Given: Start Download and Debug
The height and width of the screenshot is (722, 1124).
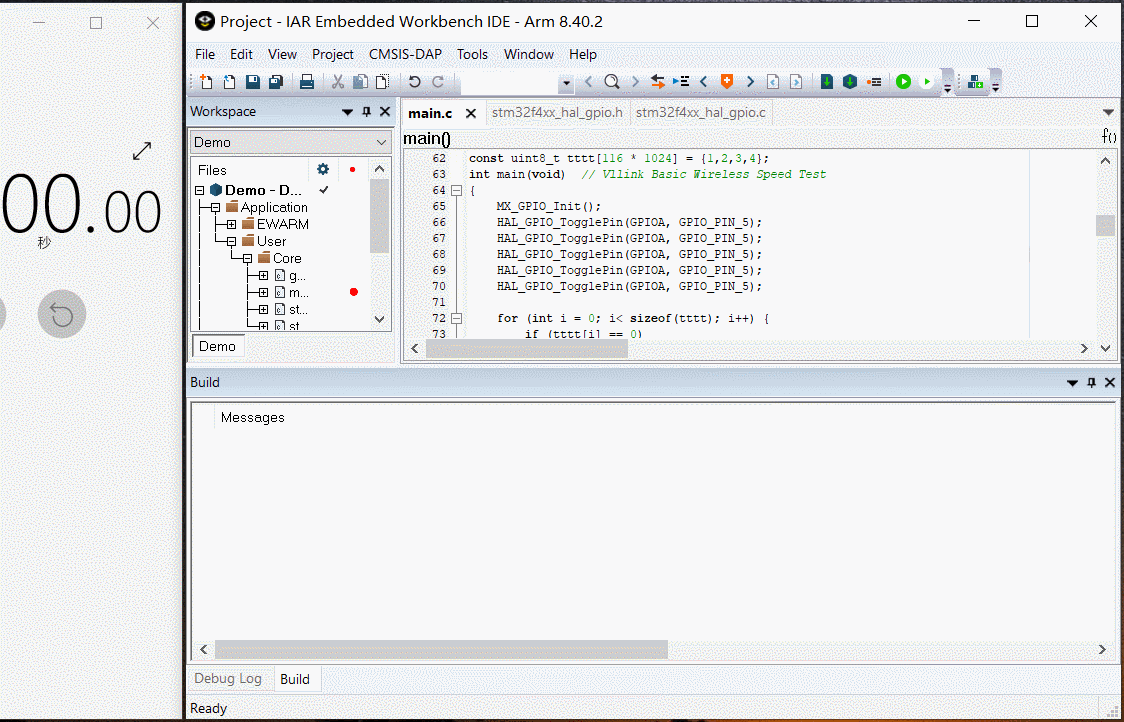Looking at the screenshot, I should 903,82.
